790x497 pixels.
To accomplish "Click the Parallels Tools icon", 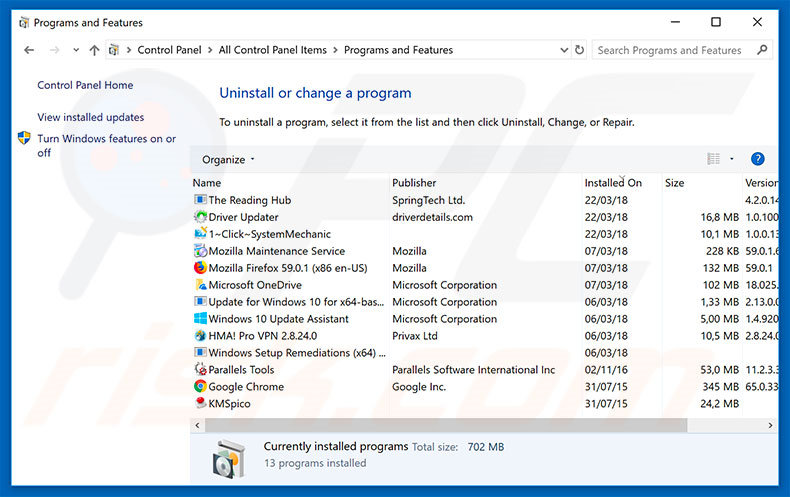I will tap(200, 369).
